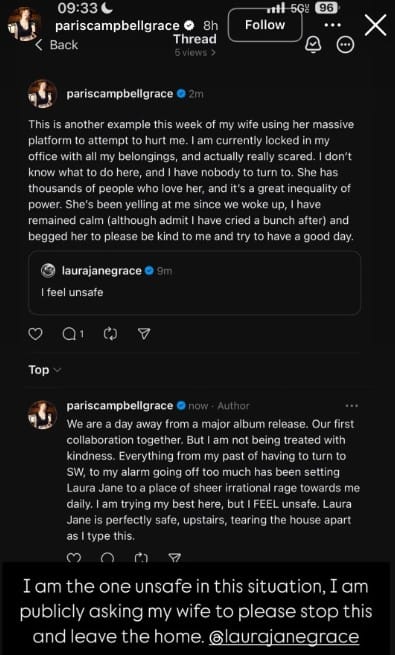The image size is (395, 655).
Task: Tap the reply author's avatar
Action: [43, 414]
